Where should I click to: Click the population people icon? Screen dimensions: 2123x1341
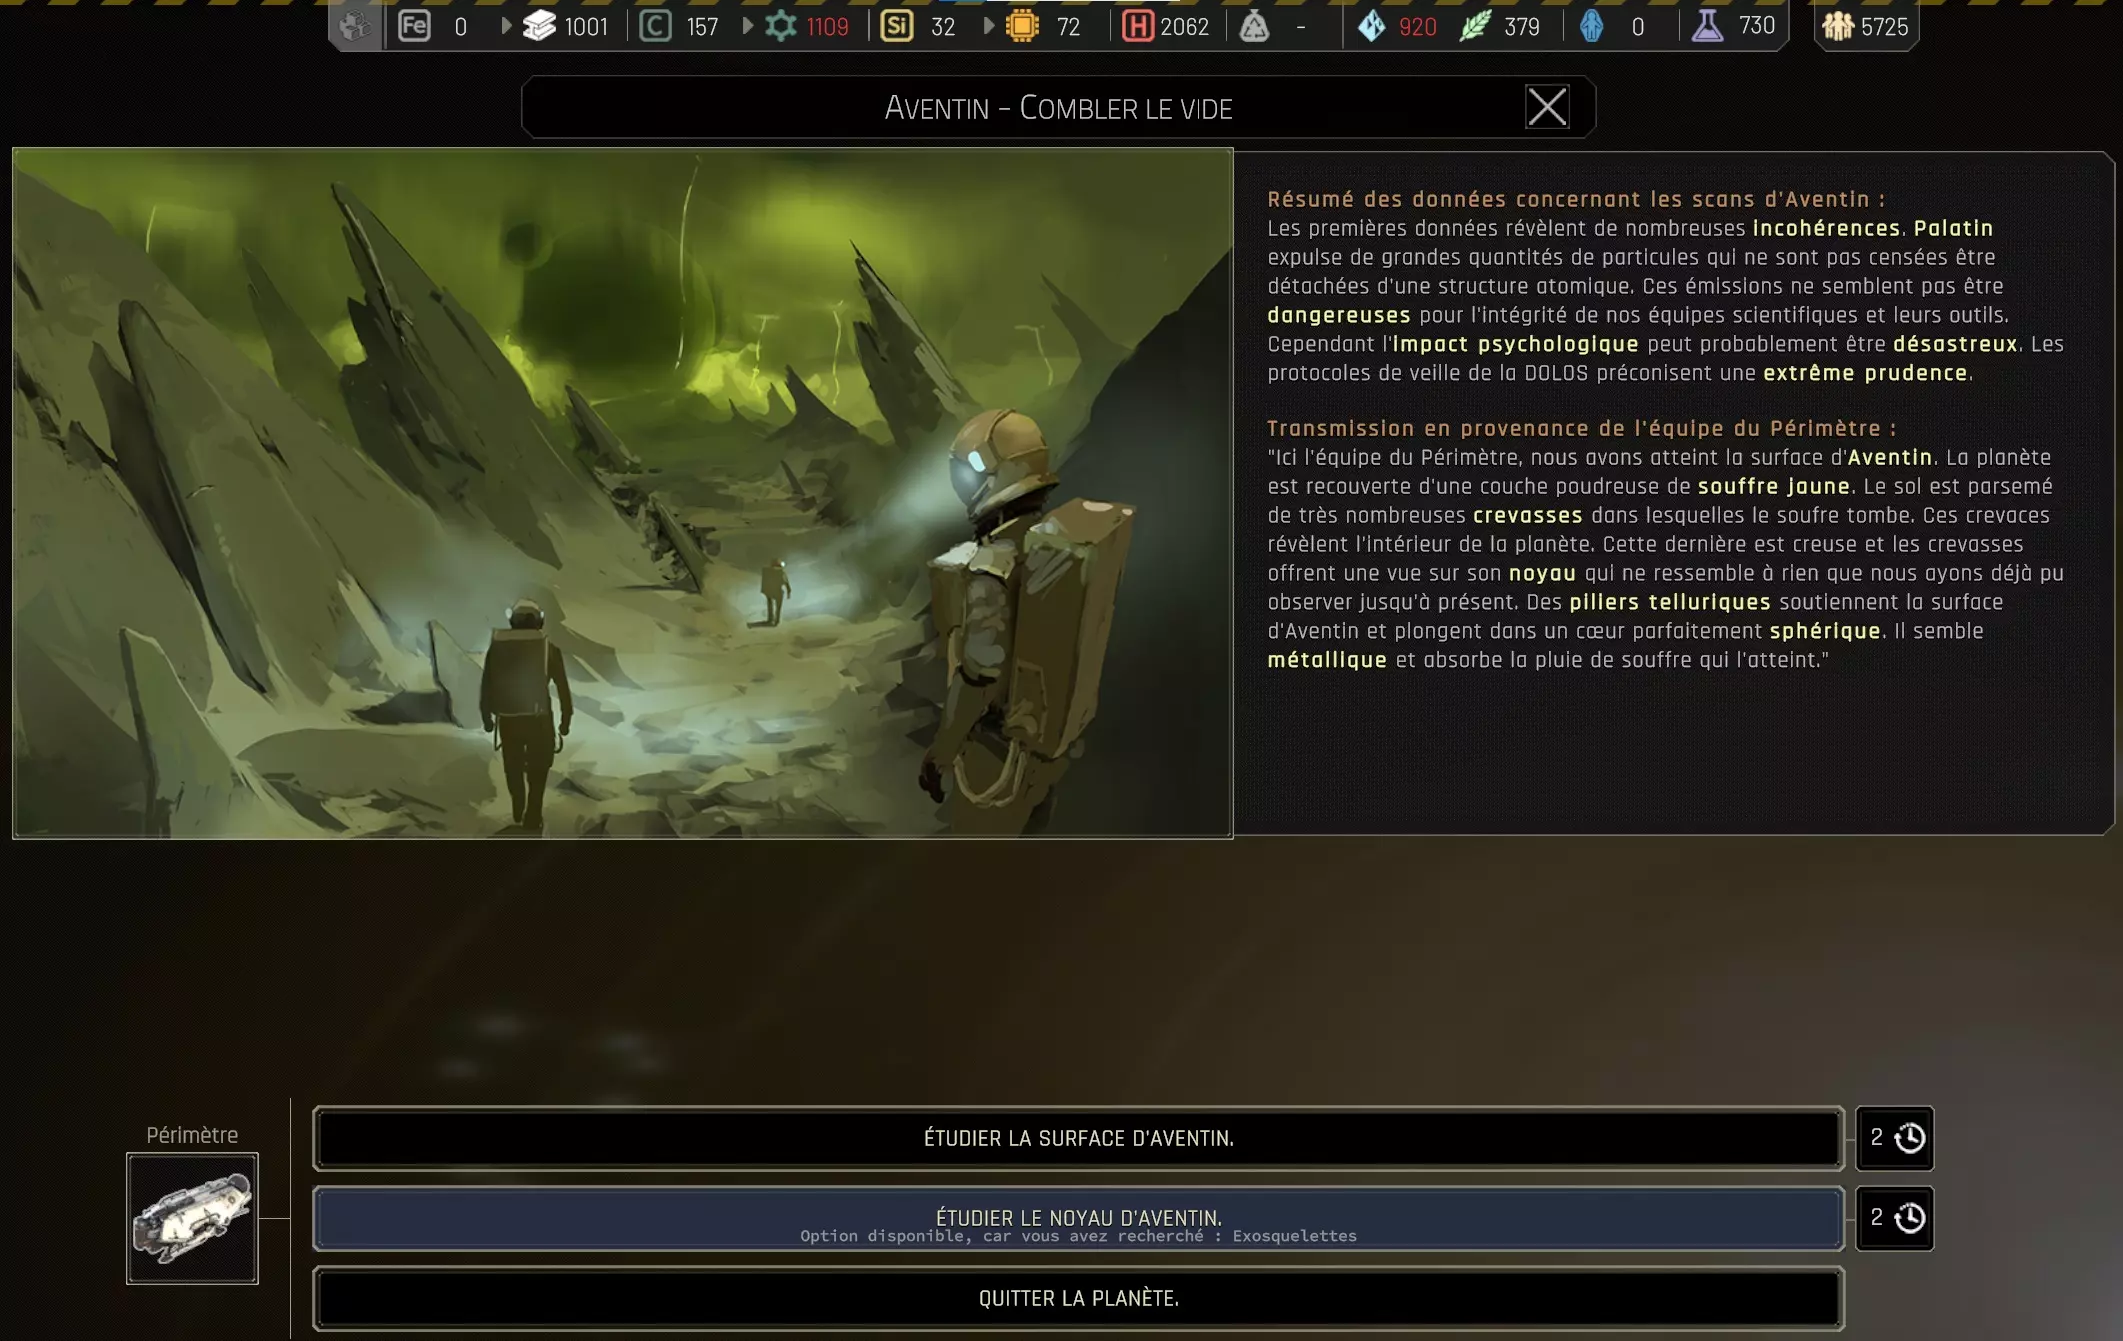(x=1837, y=26)
